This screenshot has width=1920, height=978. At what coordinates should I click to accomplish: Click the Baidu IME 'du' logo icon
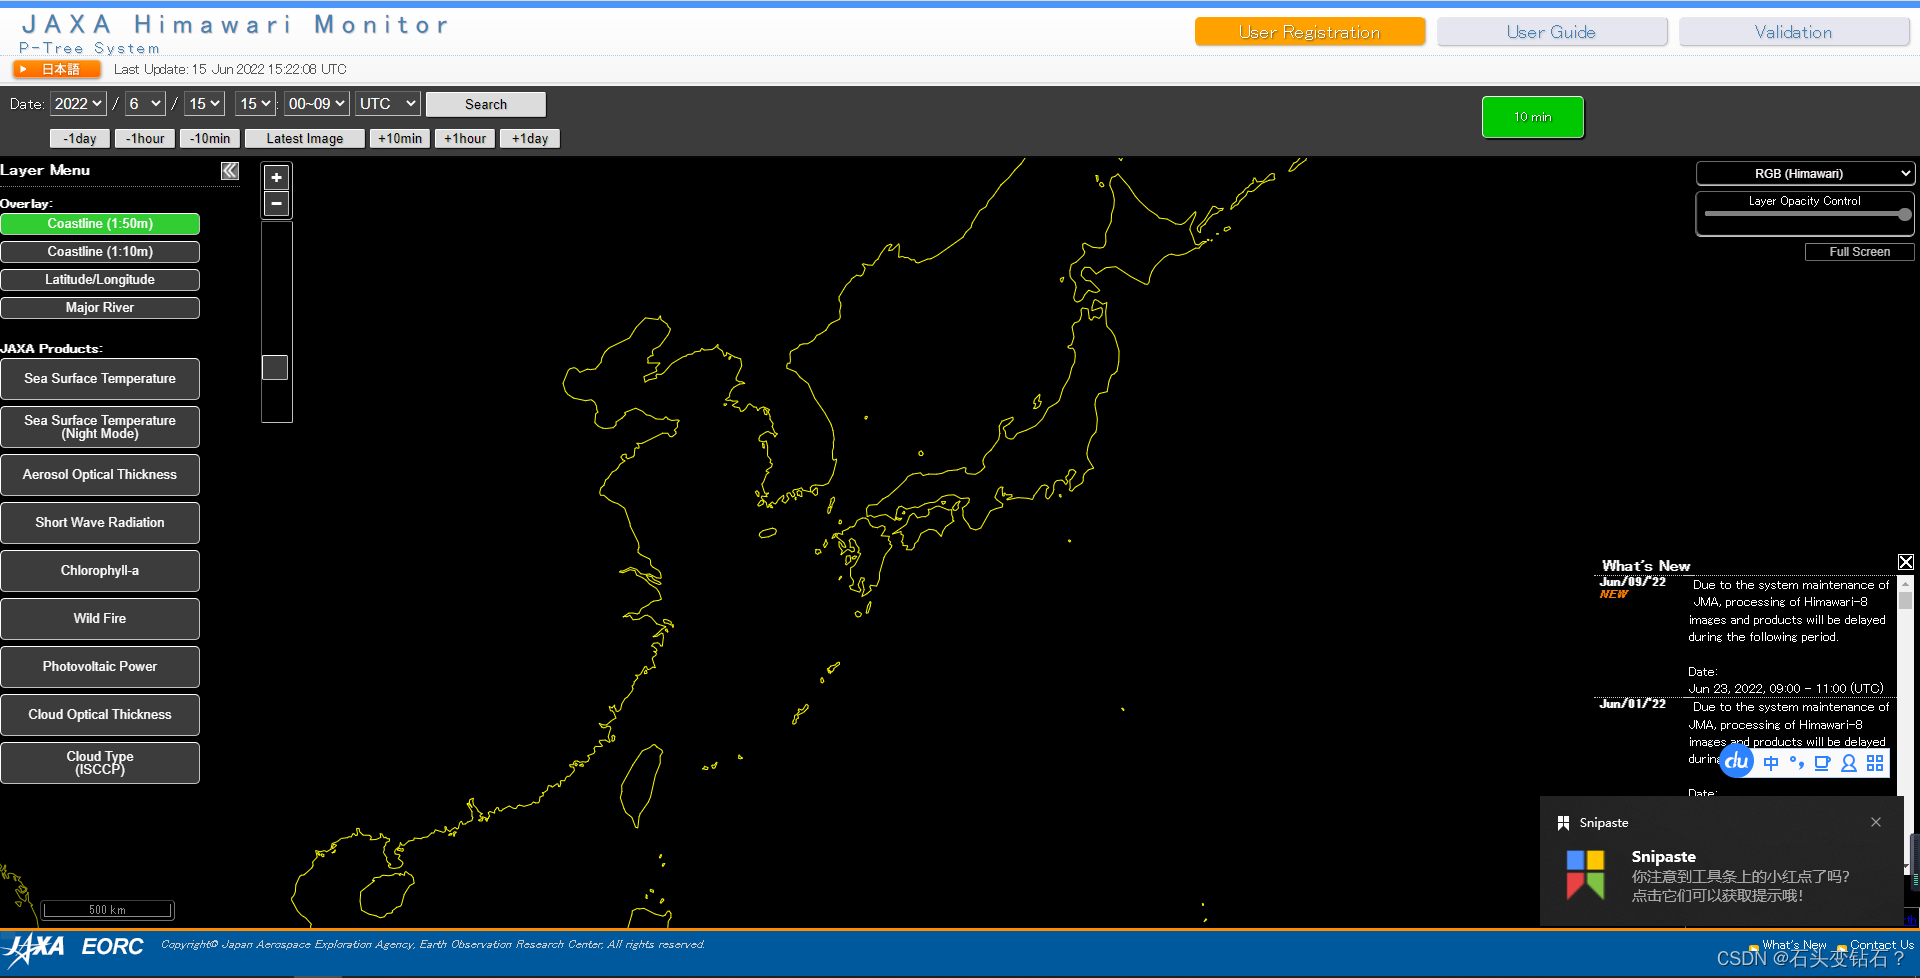click(x=1737, y=761)
